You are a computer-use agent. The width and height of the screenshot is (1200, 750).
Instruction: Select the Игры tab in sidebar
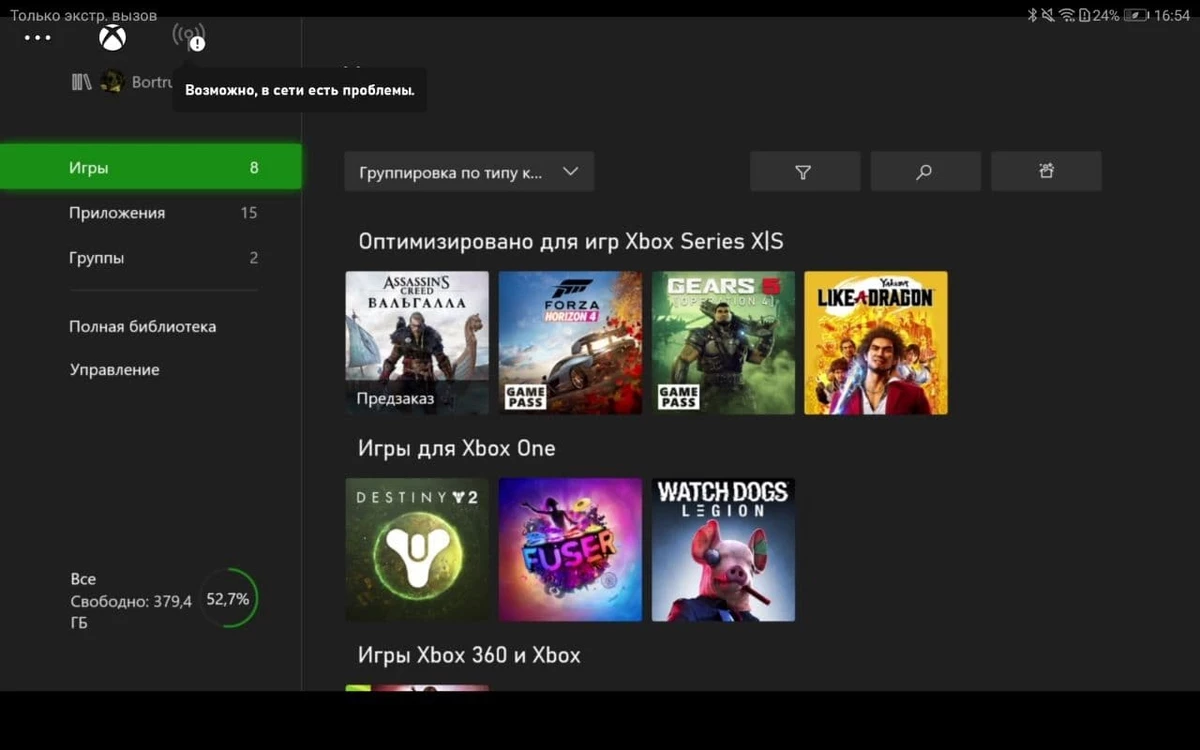tap(151, 167)
